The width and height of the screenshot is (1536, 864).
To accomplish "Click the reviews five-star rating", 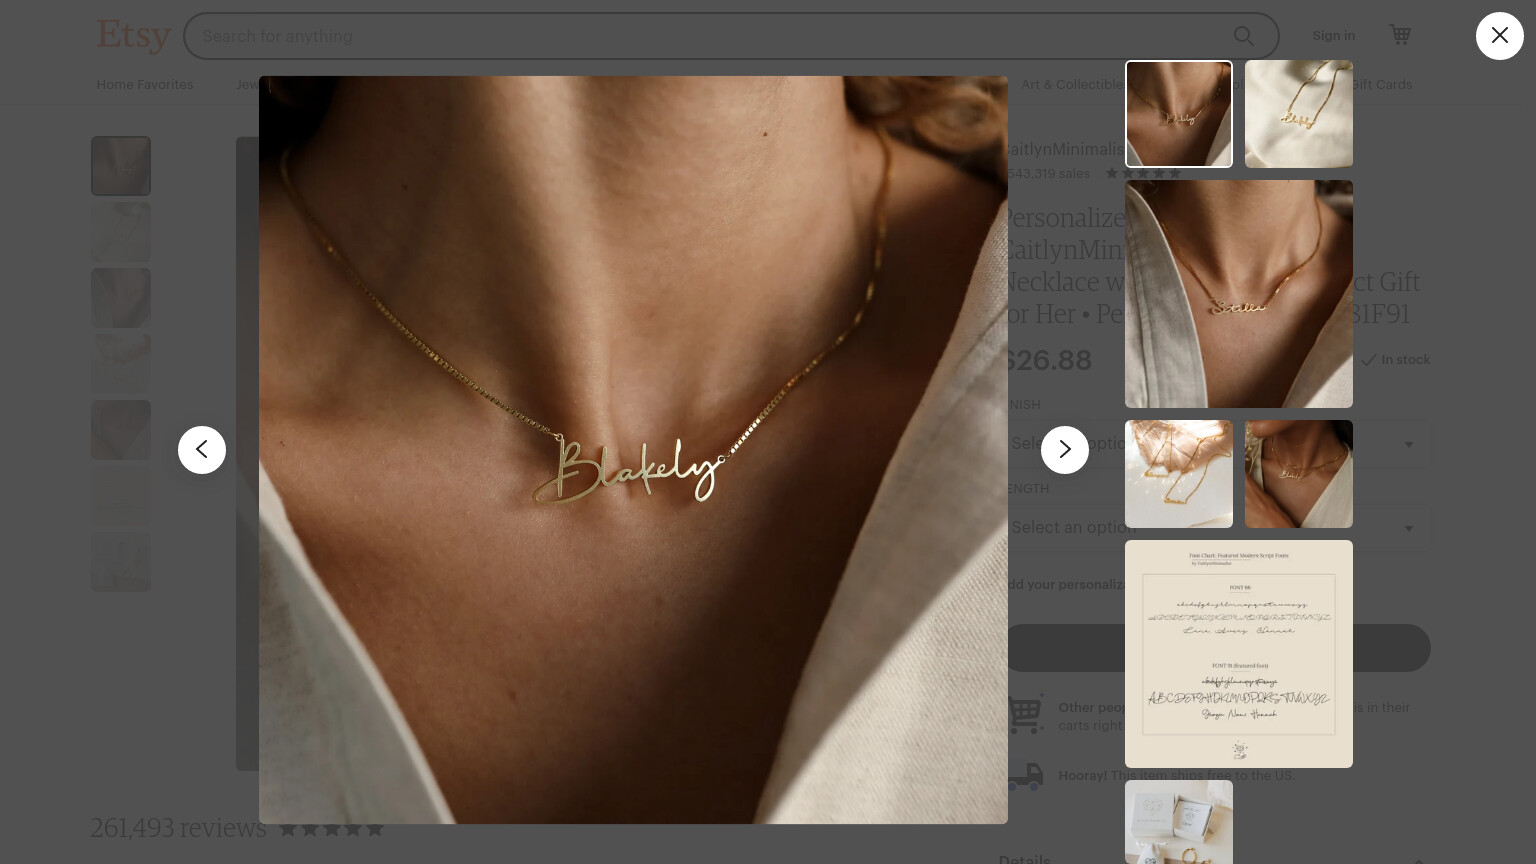I will point(331,829).
